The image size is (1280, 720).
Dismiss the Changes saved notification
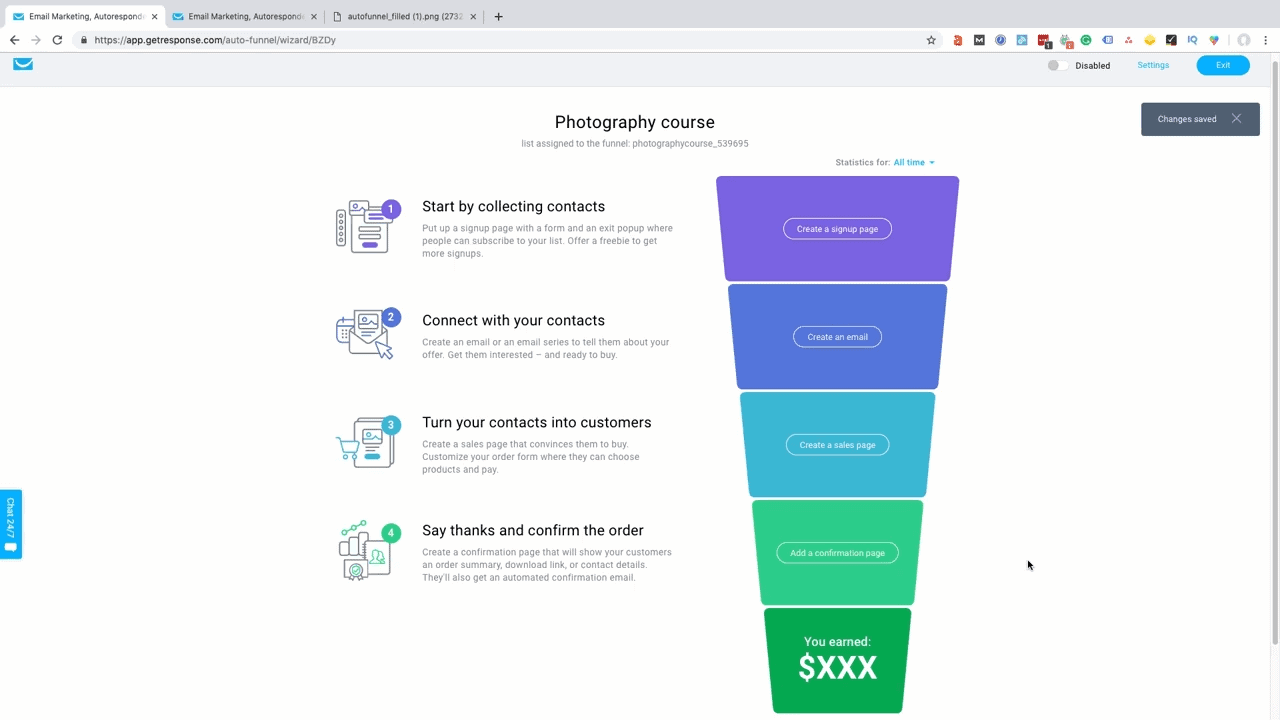pyautogui.click(x=1236, y=118)
